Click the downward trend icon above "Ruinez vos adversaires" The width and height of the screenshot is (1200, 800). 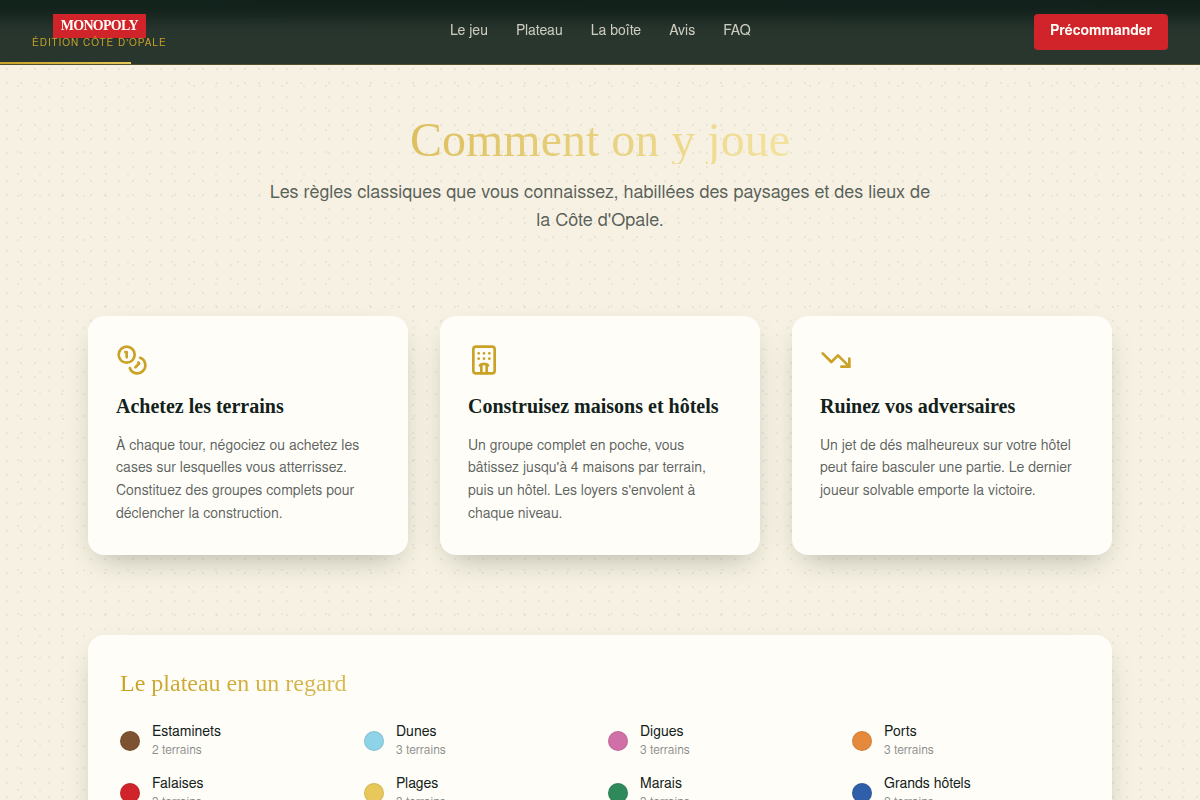836,360
